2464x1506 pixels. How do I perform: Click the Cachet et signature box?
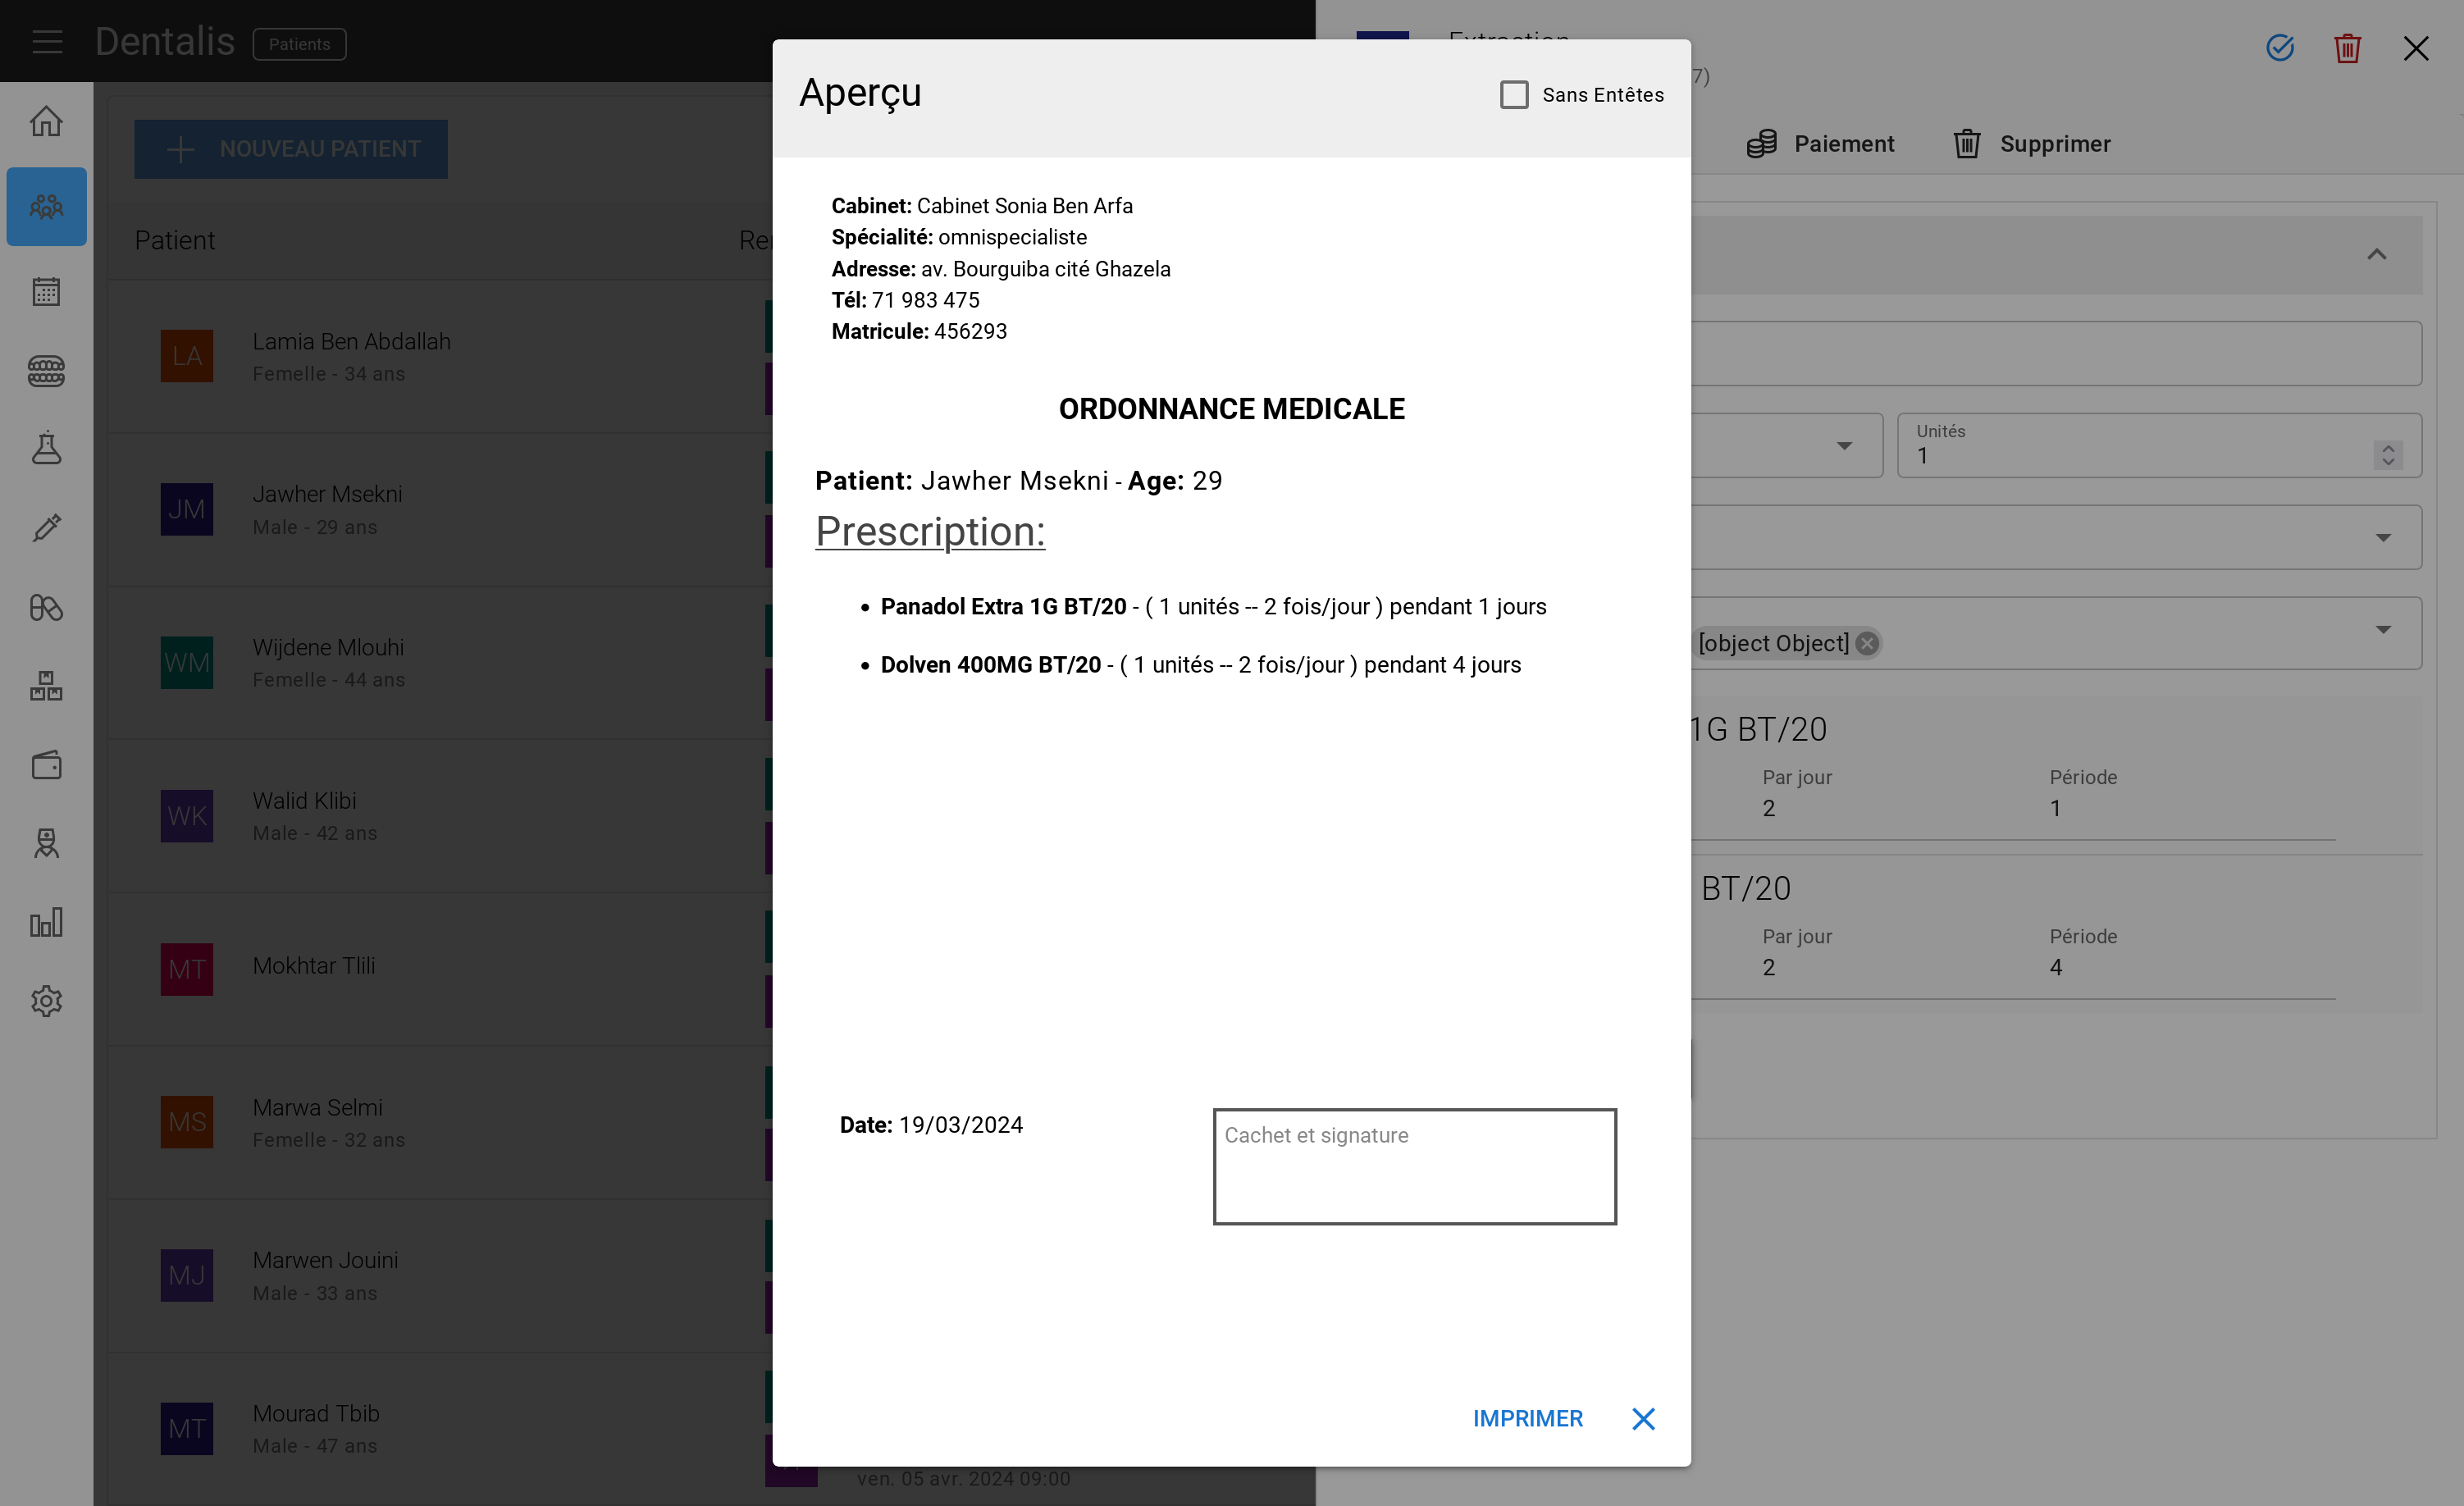(1415, 1166)
